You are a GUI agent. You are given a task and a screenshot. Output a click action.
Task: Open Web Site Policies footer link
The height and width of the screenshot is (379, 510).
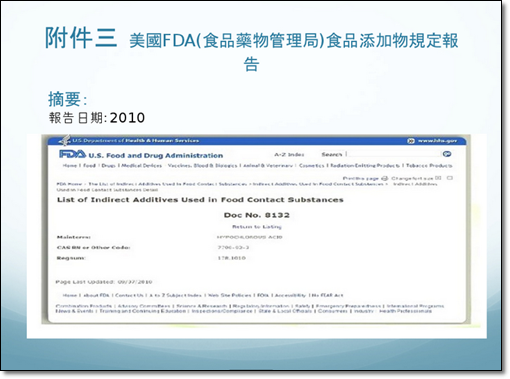tap(230, 295)
